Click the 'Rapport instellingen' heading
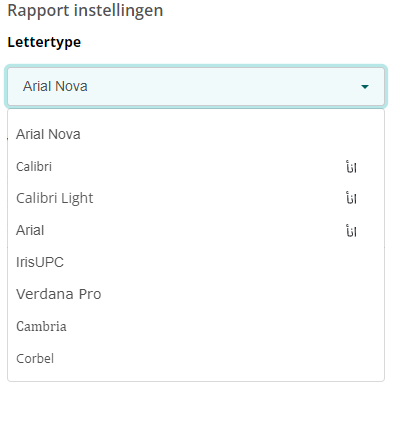The image size is (398, 429). 85,10
